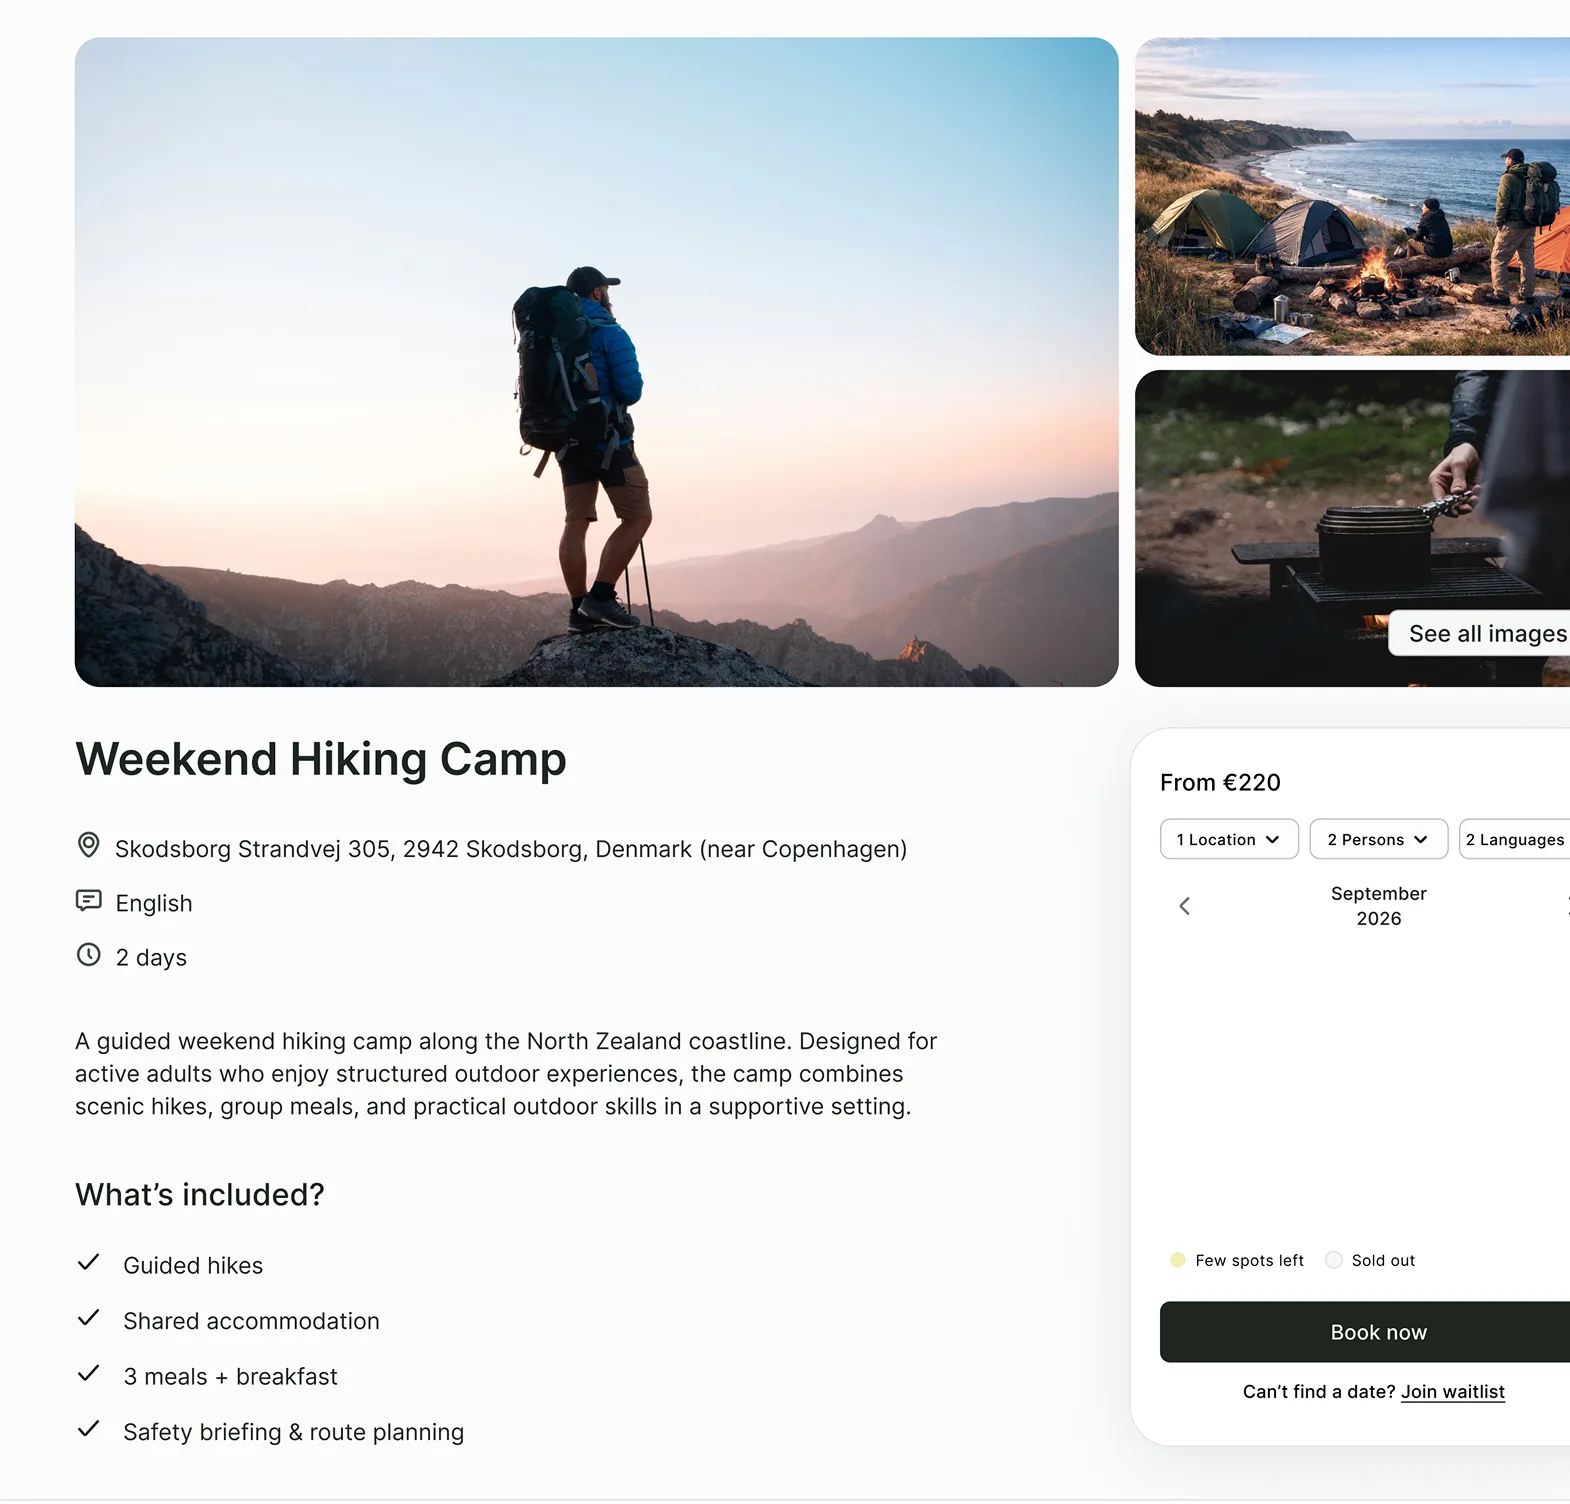Toggle the Few spots left legend indicator
The height and width of the screenshot is (1504, 1570).
click(x=1176, y=1260)
